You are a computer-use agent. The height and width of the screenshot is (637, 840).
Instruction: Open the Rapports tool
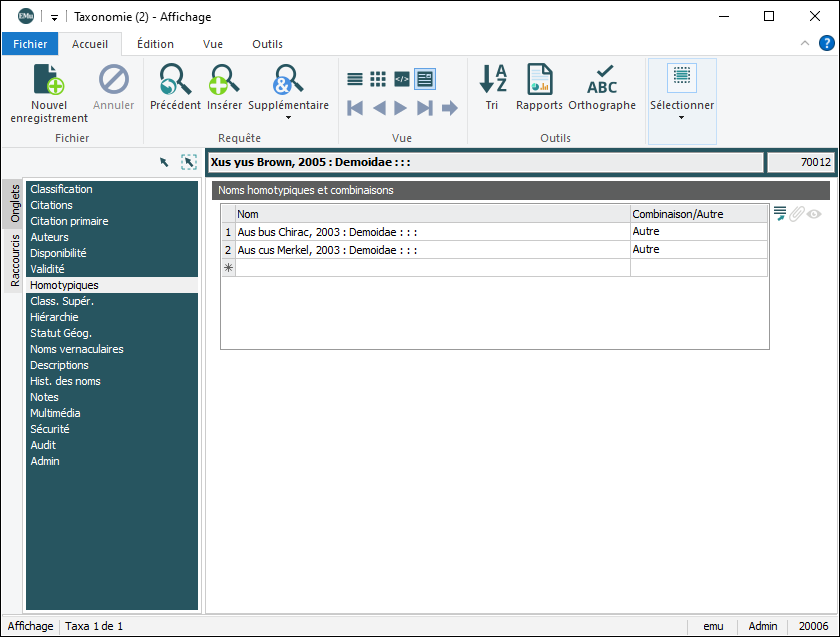[540, 80]
